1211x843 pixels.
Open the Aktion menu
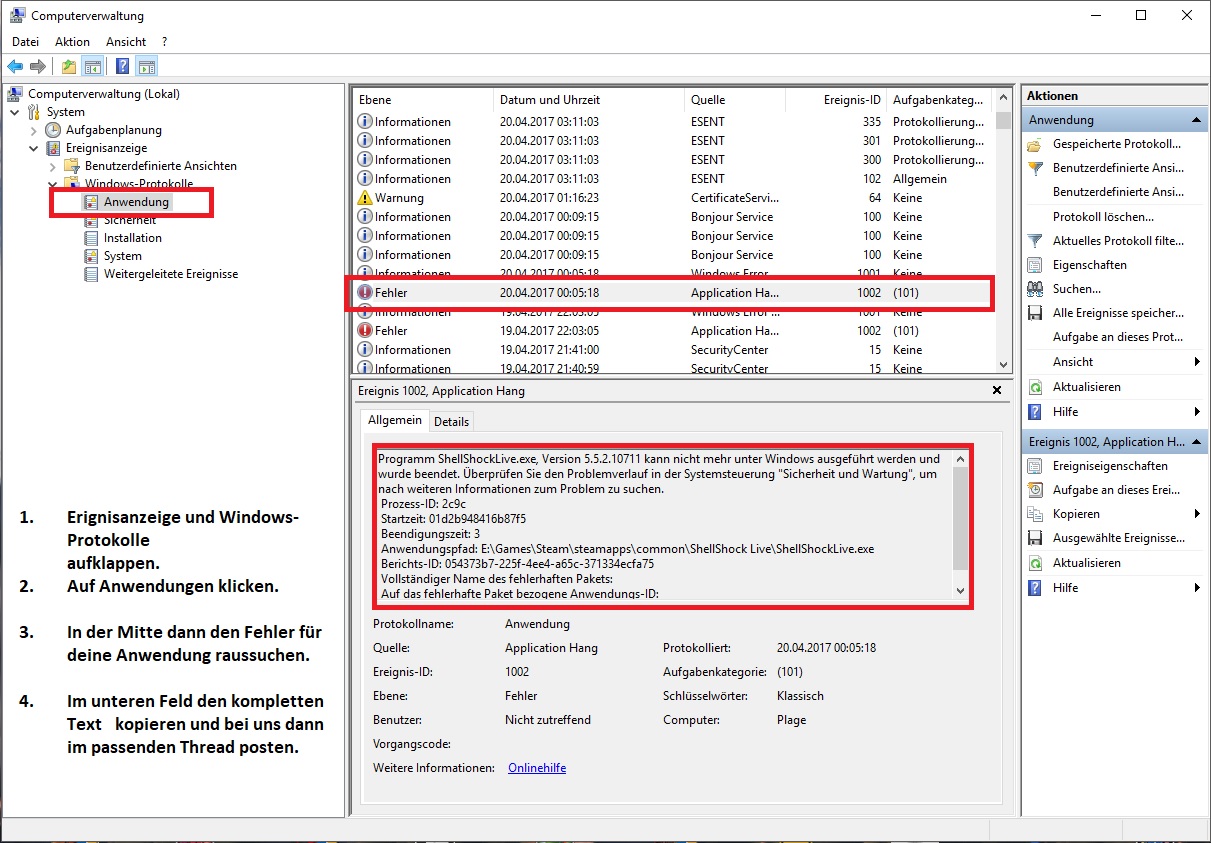[x=72, y=42]
